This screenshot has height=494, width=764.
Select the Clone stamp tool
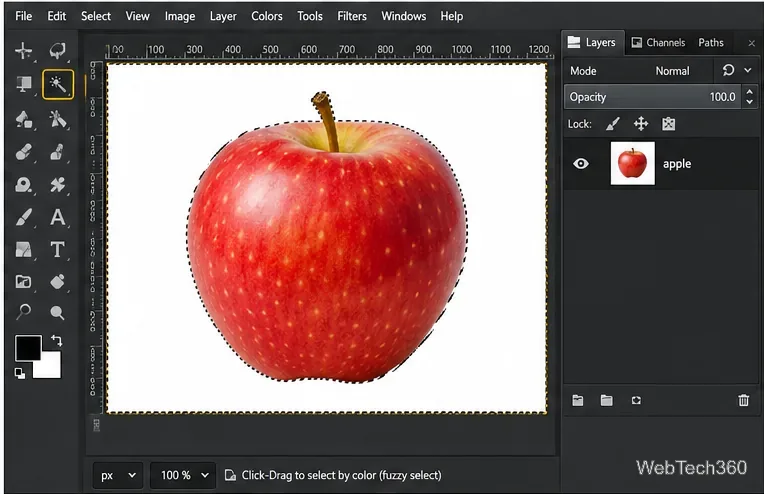(x=57, y=152)
